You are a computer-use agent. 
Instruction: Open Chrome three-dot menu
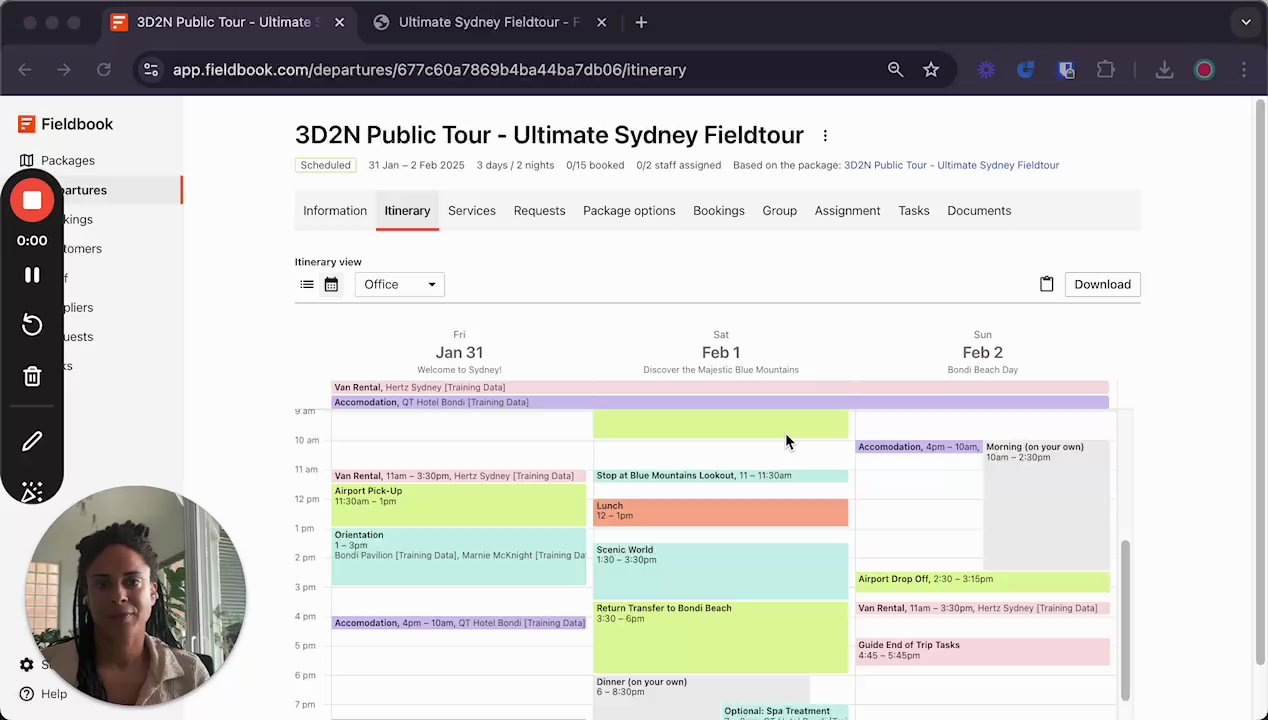pos(1244,70)
